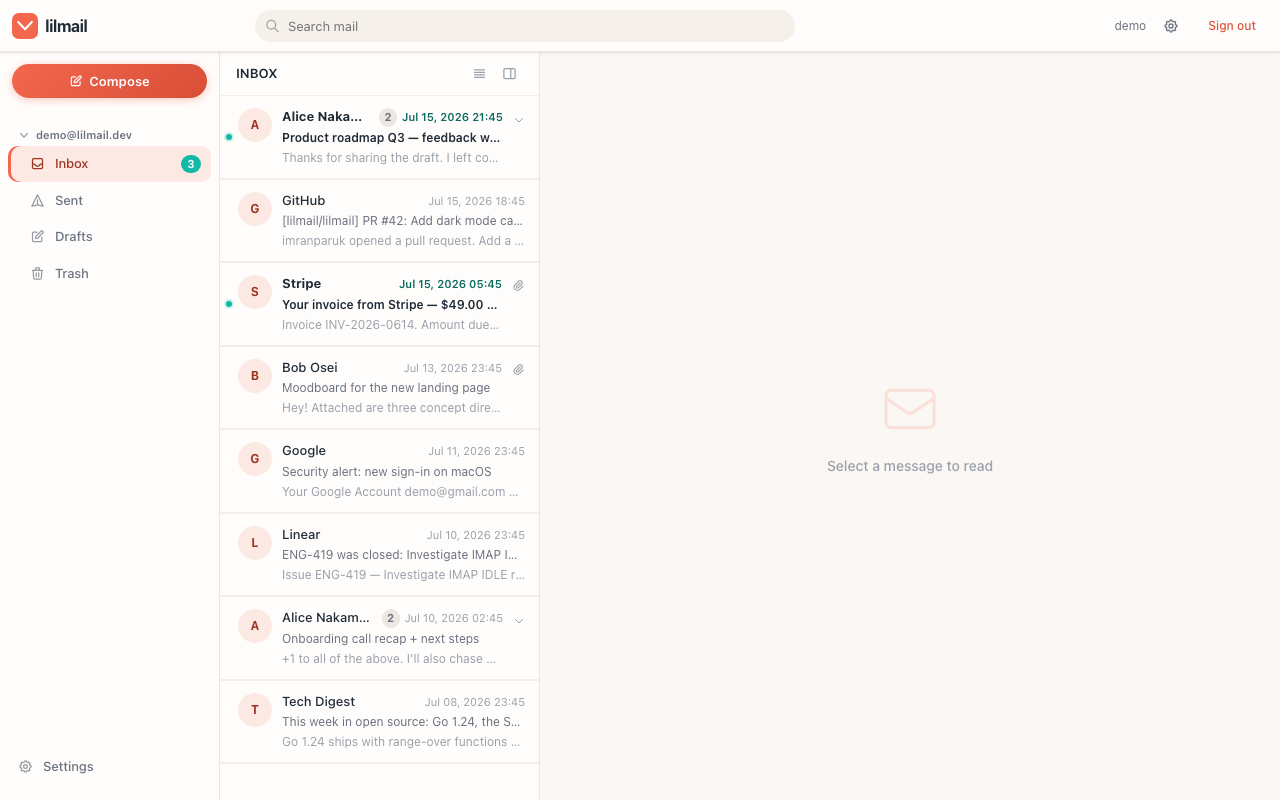The height and width of the screenshot is (800, 1280).
Task: Click the lilmail logo icon
Action: pyautogui.click(x=25, y=26)
